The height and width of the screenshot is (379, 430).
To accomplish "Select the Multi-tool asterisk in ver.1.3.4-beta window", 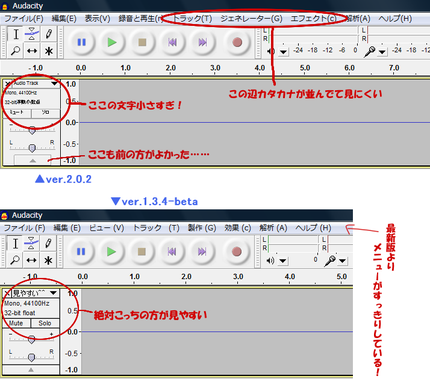I will click(x=48, y=260).
